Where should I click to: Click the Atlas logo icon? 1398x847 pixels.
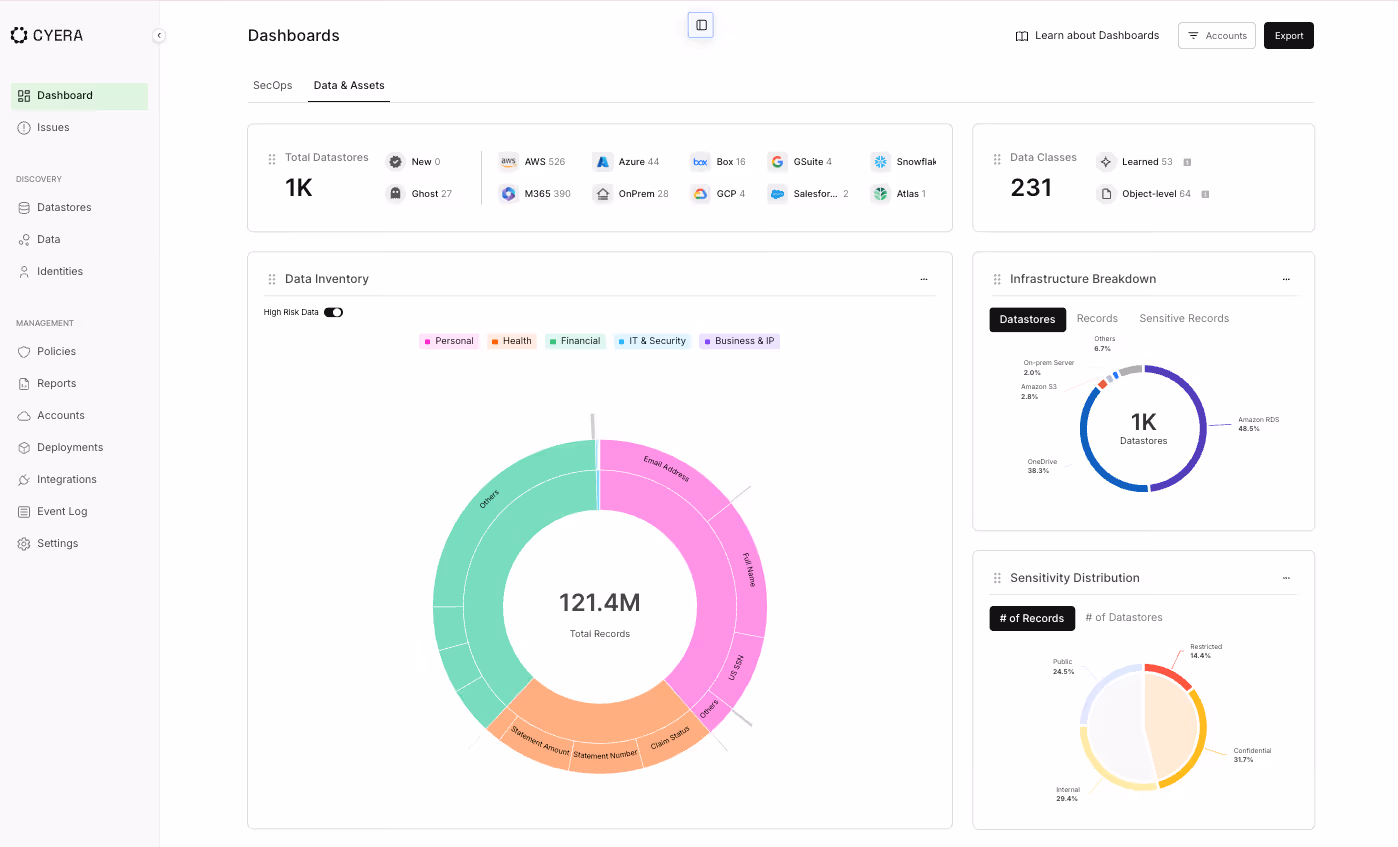(880, 194)
